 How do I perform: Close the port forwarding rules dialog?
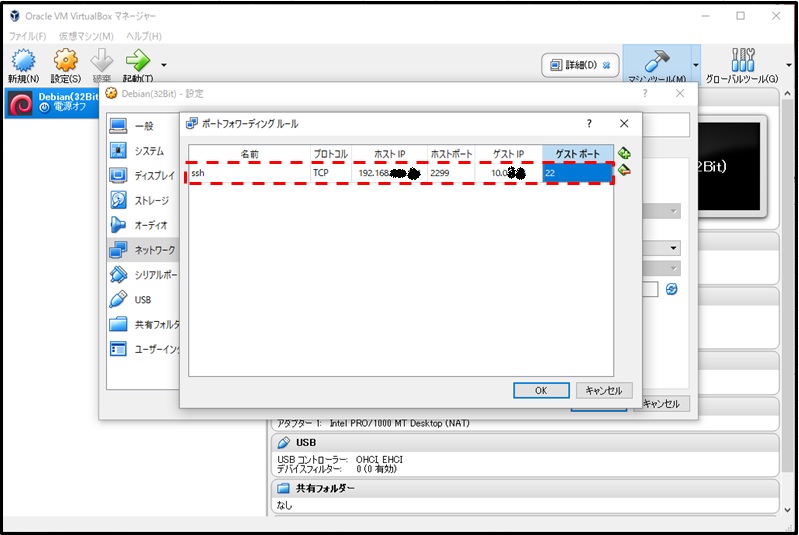pos(624,123)
